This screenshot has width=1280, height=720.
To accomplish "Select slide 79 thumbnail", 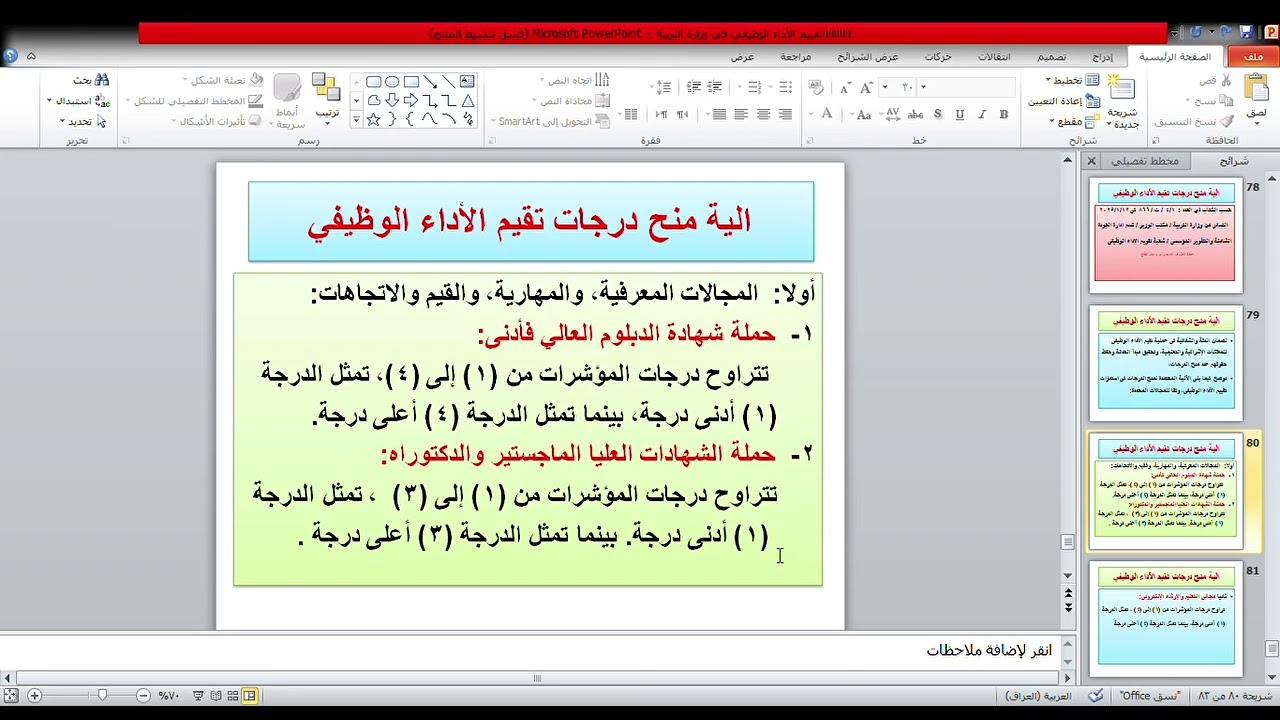I will tap(1165, 361).
